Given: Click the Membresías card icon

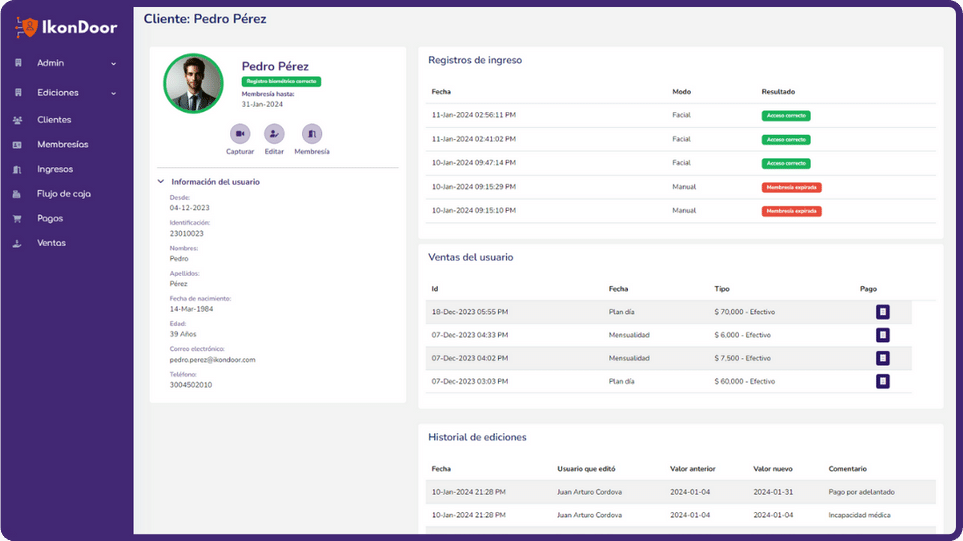Looking at the screenshot, I should tap(17, 145).
